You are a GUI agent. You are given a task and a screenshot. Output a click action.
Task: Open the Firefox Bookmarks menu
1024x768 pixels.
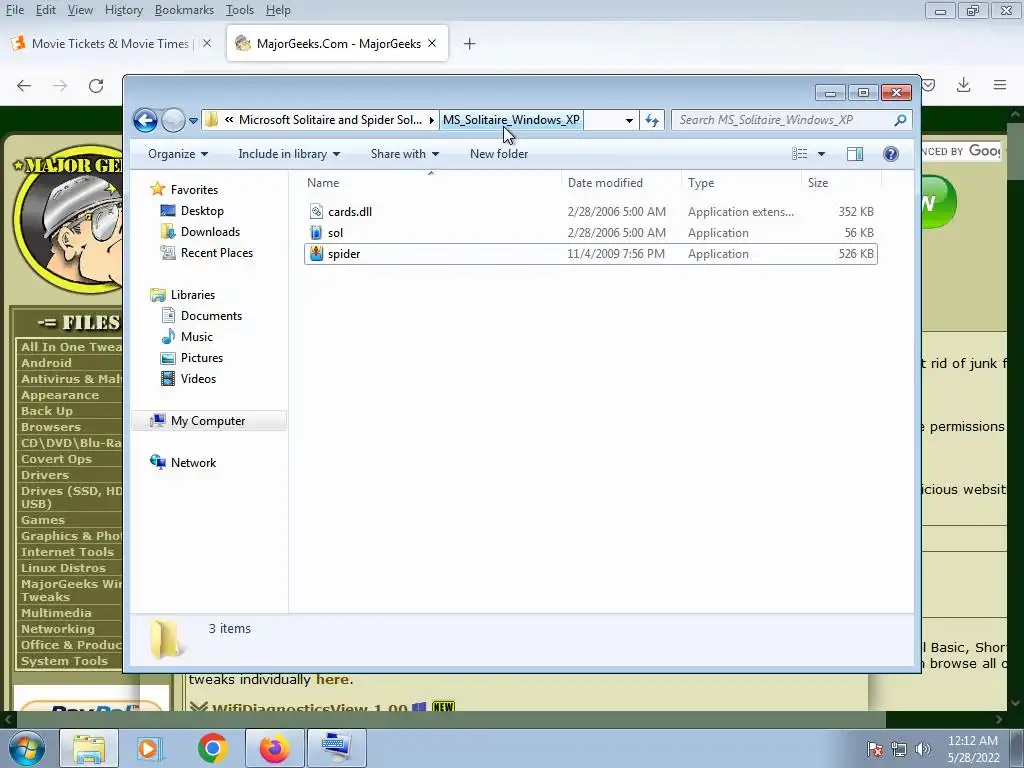[x=184, y=10]
